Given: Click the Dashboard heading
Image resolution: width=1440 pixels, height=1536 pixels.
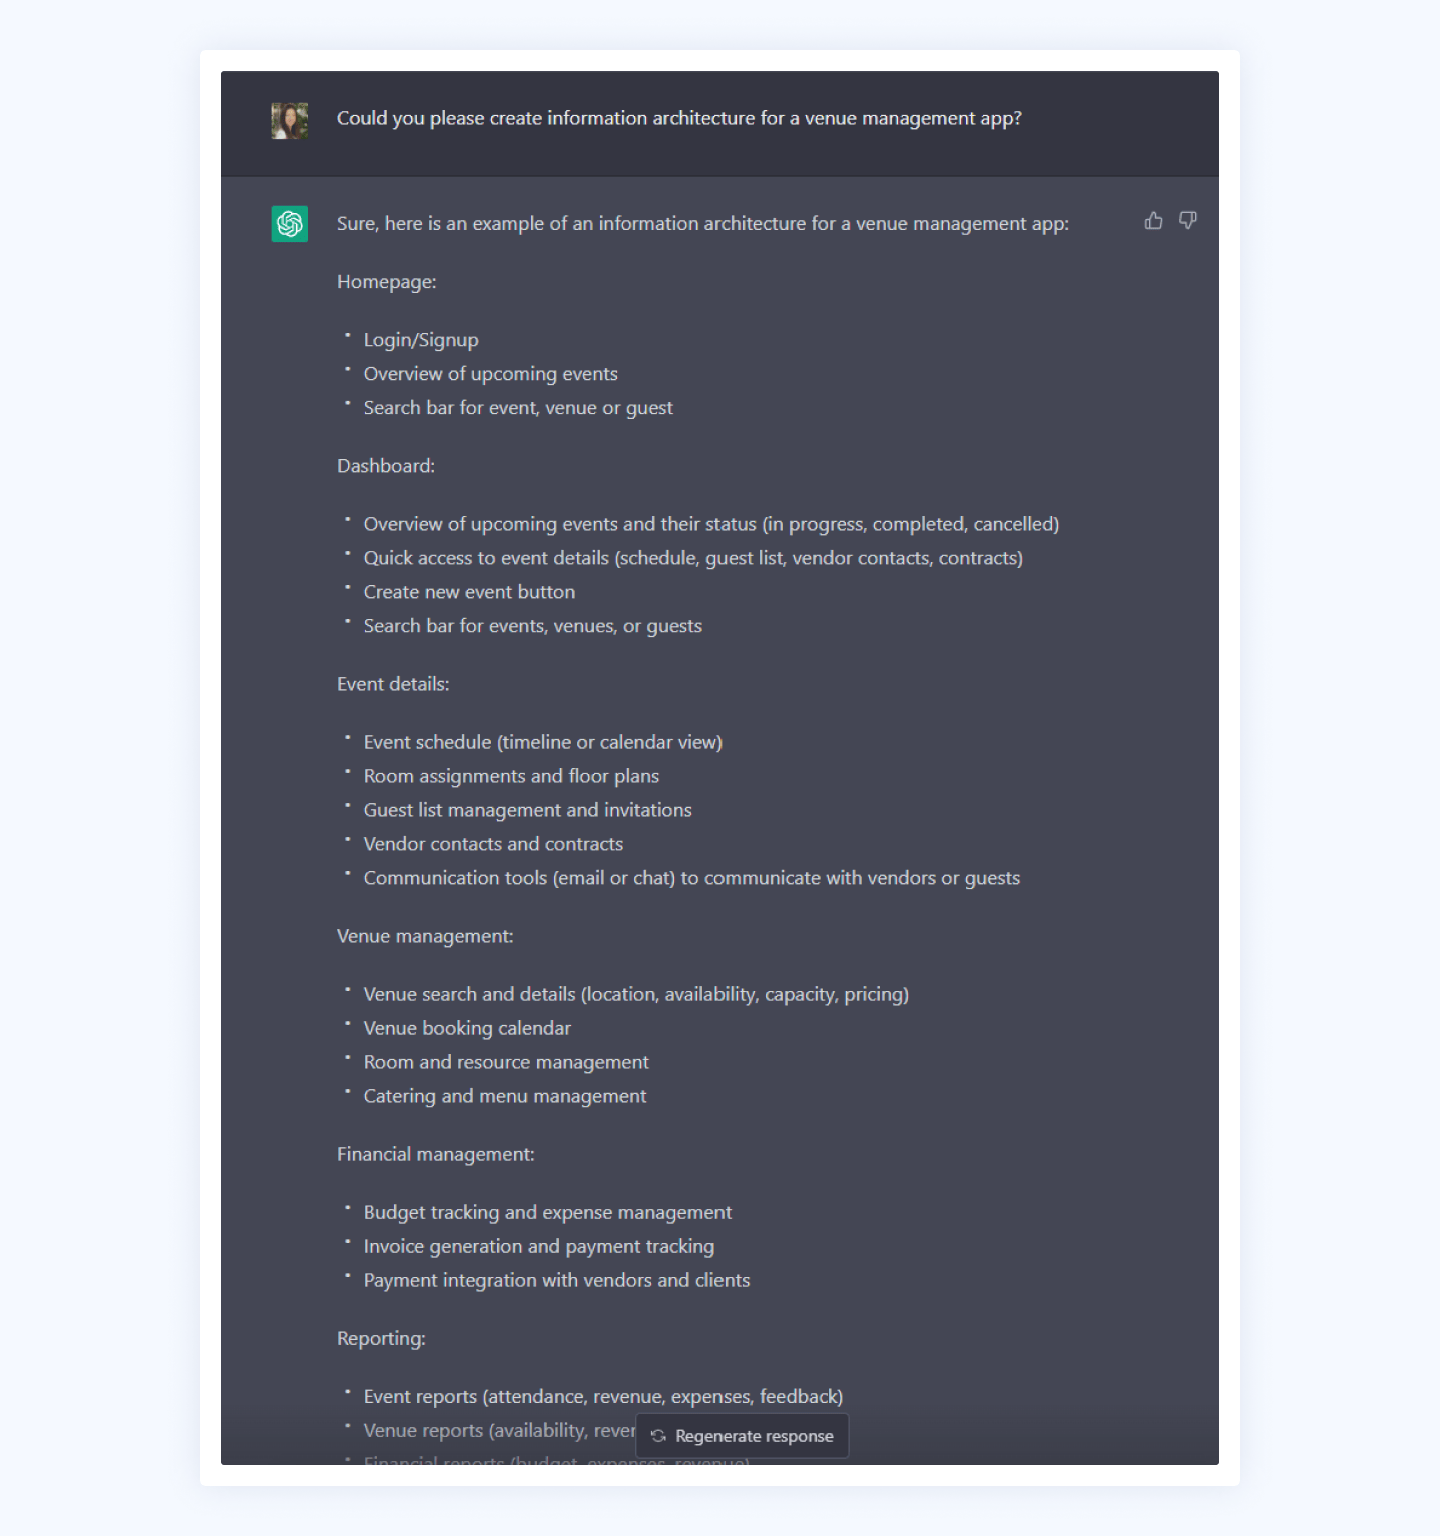Looking at the screenshot, I should point(384,465).
